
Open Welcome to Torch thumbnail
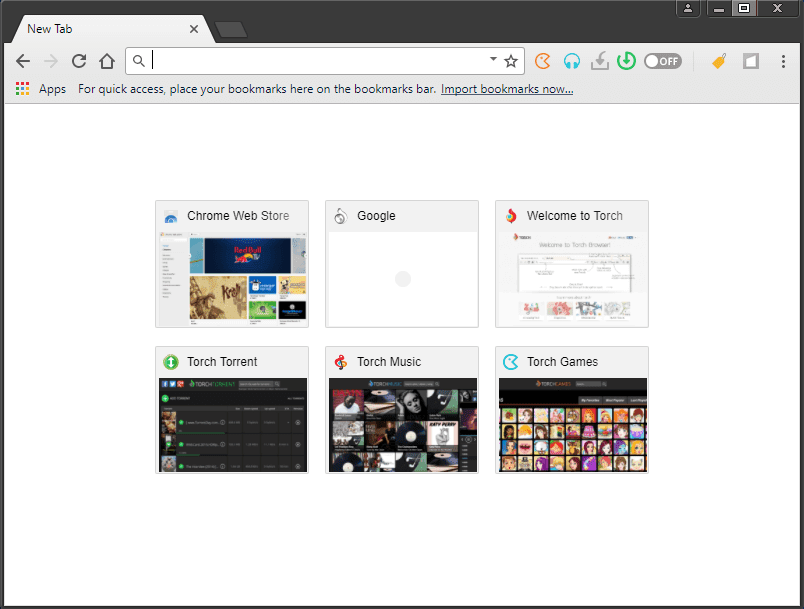(572, 279)
